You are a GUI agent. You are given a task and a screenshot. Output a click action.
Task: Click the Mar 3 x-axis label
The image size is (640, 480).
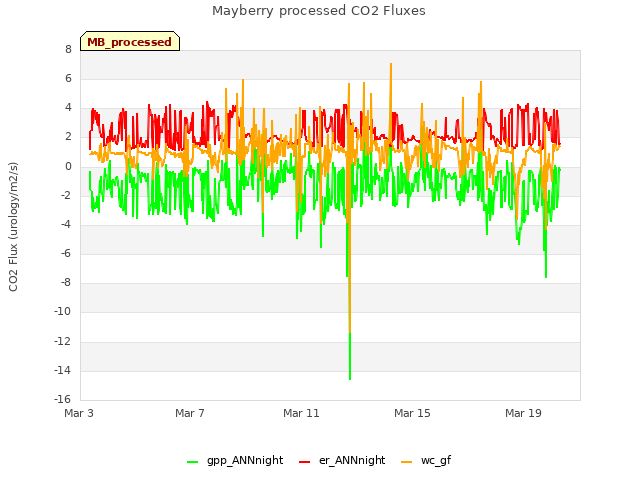coord(79,413)
